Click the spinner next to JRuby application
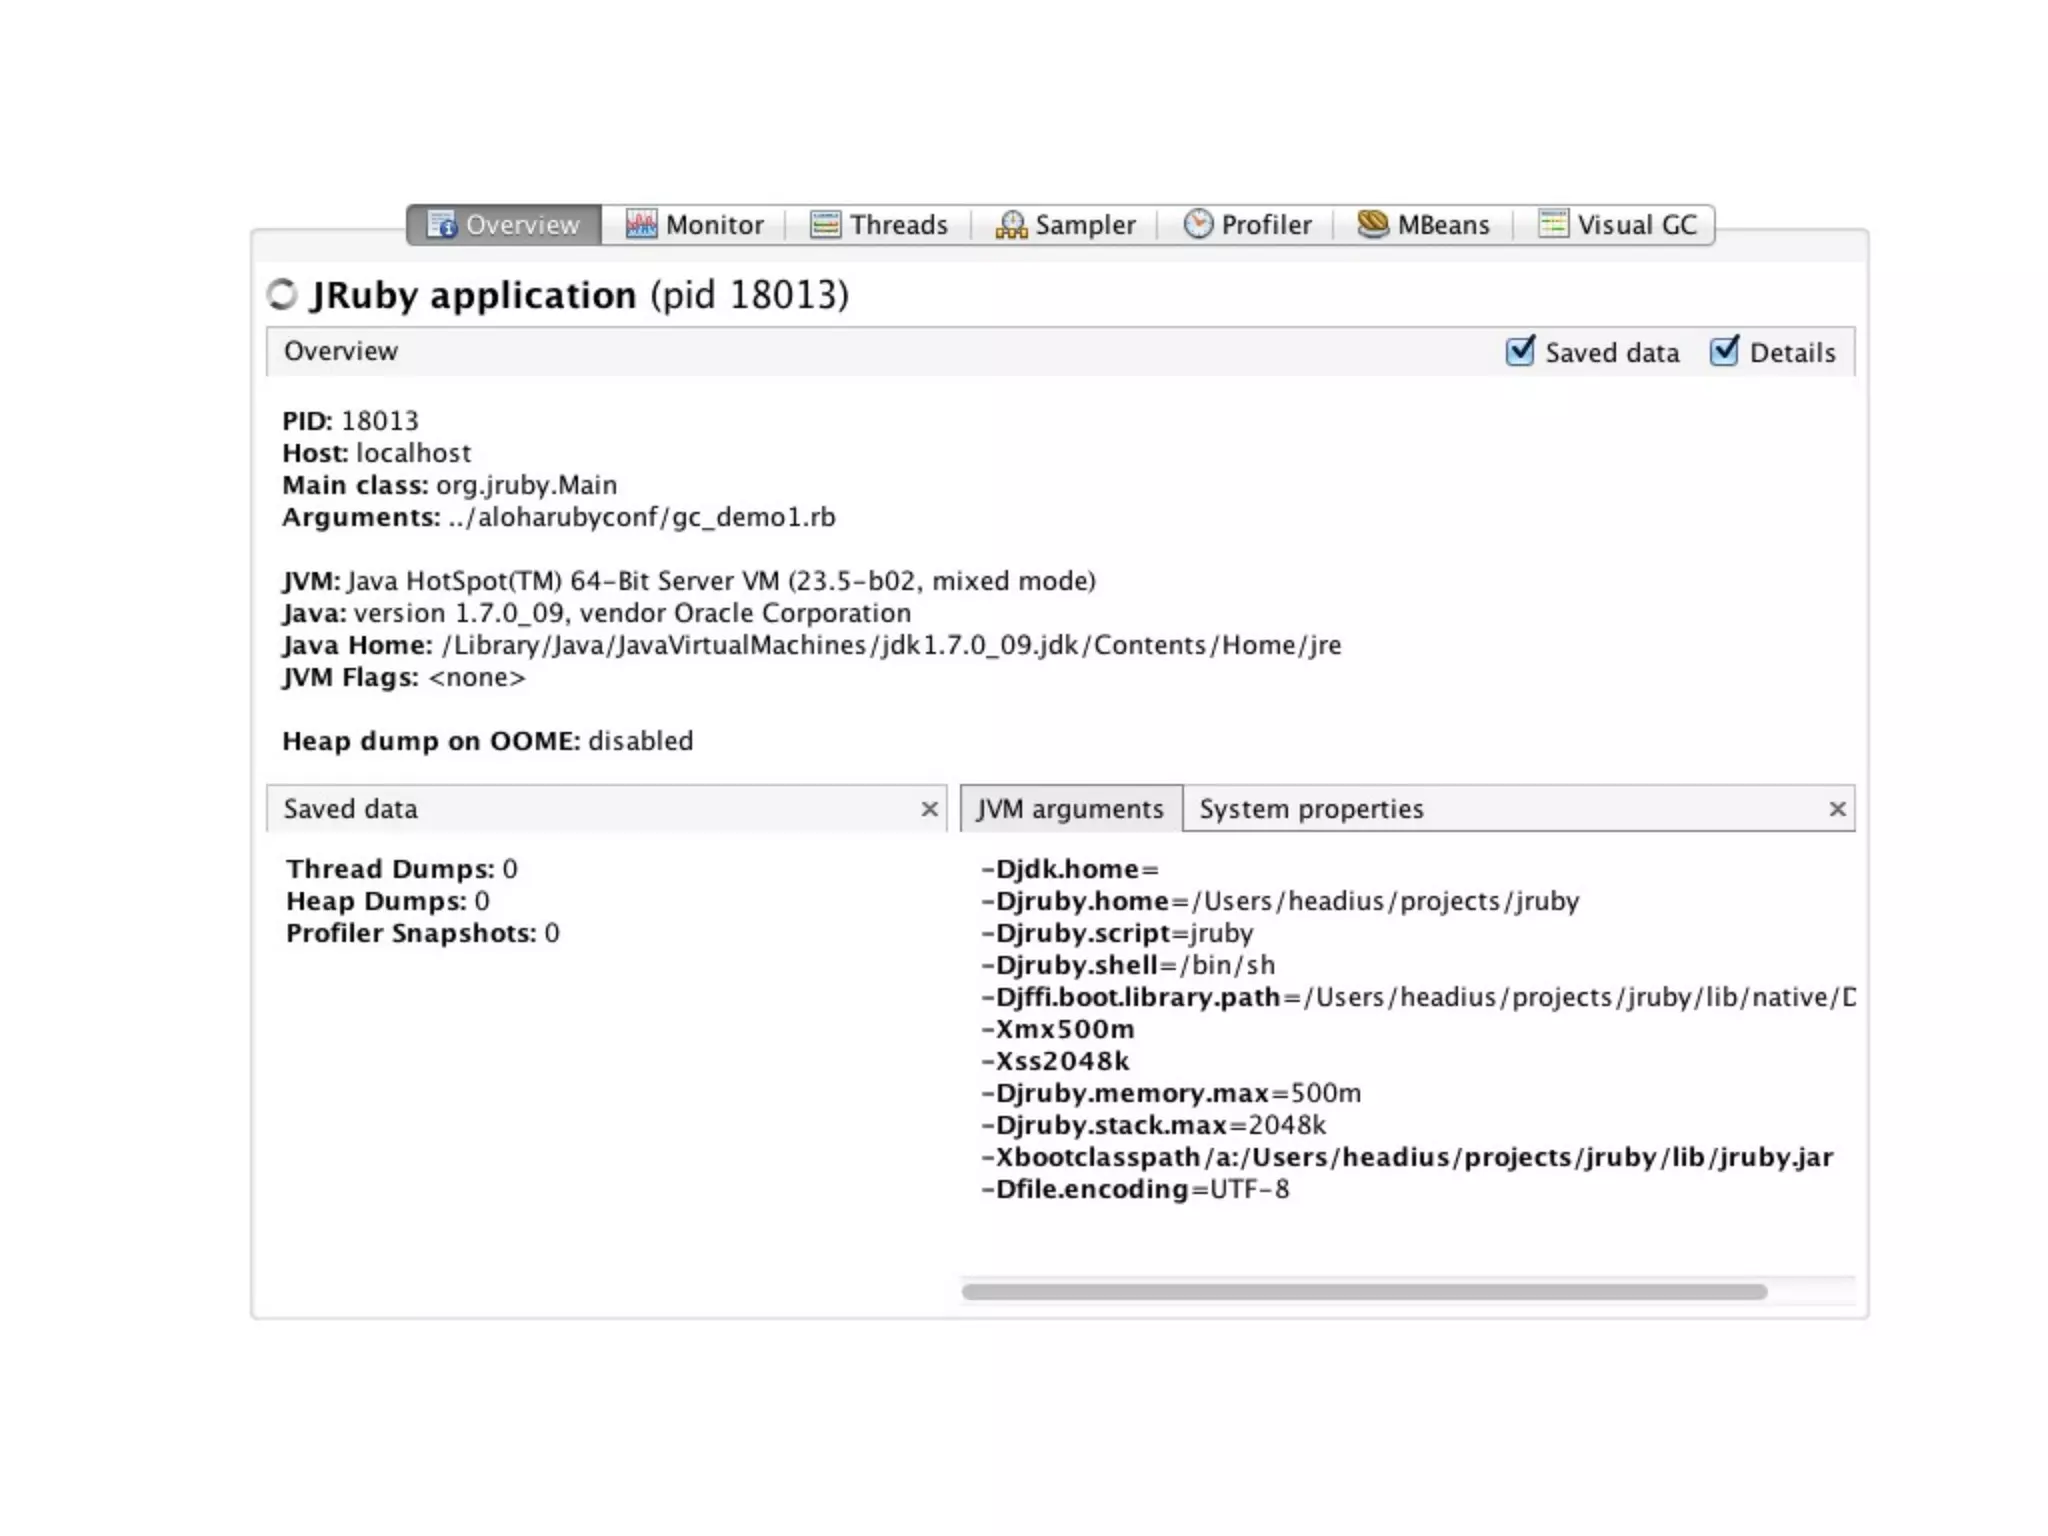 click(282, 295)
